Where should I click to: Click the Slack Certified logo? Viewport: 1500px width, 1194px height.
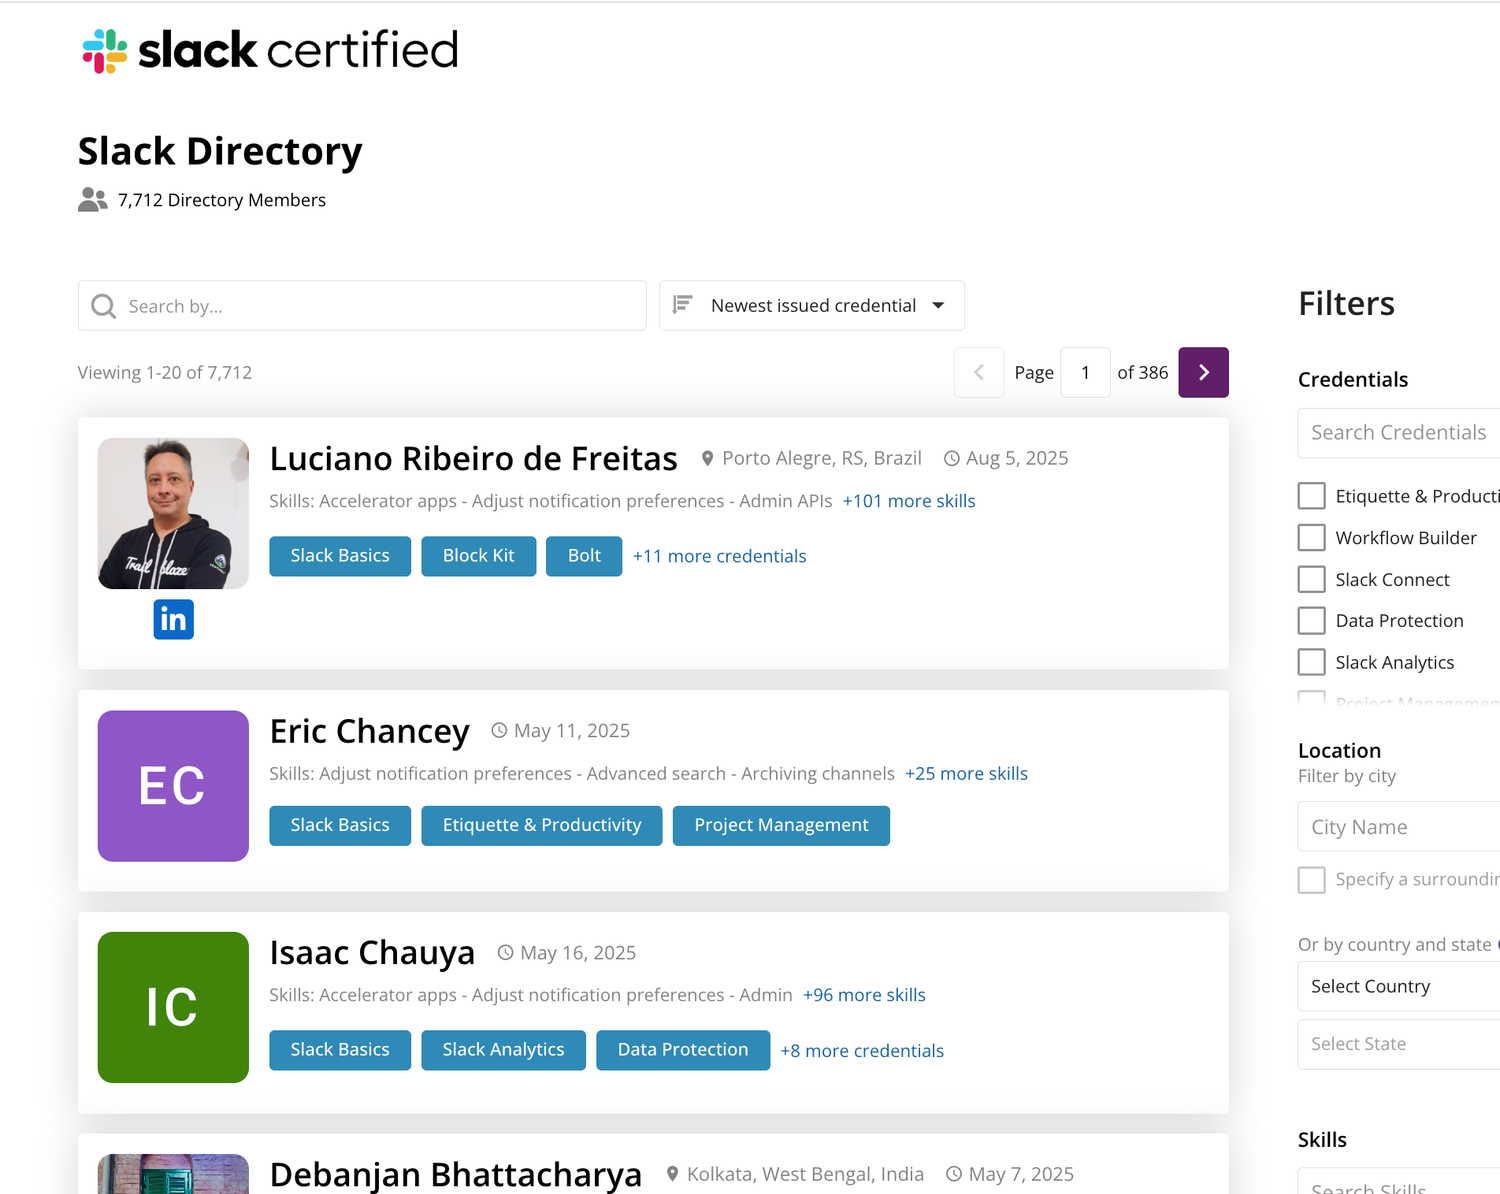[x=270, y=50]
